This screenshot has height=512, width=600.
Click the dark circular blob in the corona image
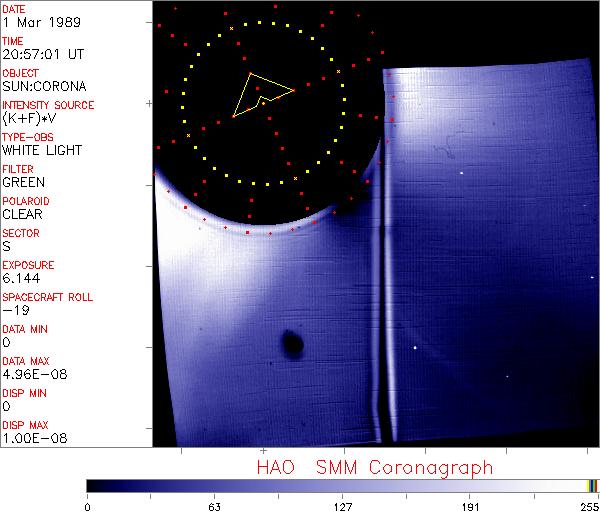[293, 344]
